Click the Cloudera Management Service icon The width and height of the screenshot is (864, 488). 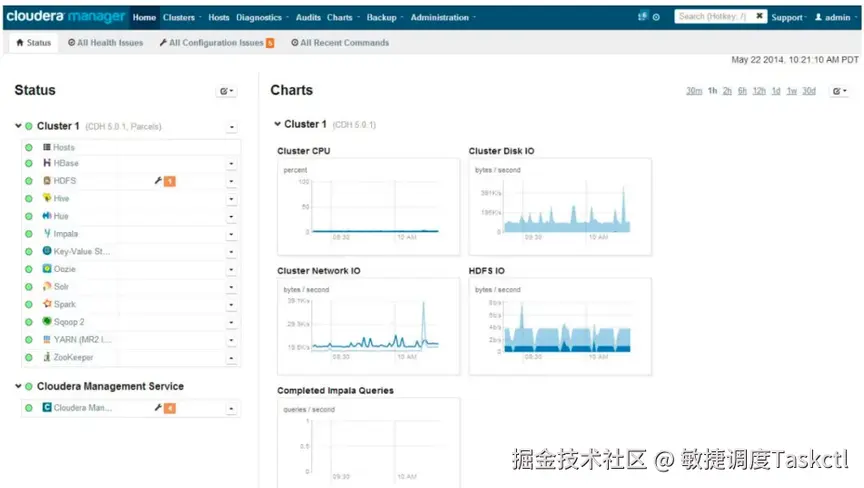click(47, 408)
